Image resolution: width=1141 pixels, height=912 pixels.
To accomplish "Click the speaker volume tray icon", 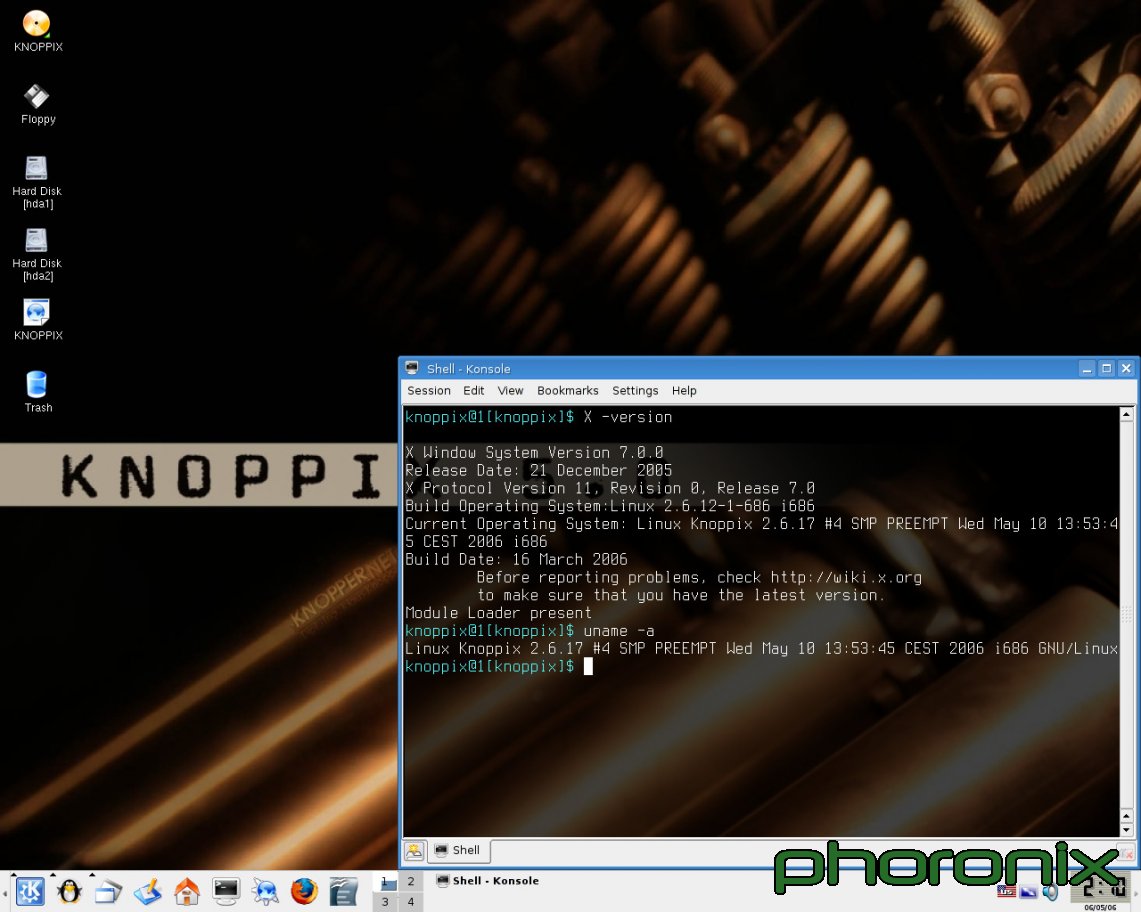I will pyautogui.click(x=1050, y=892).
